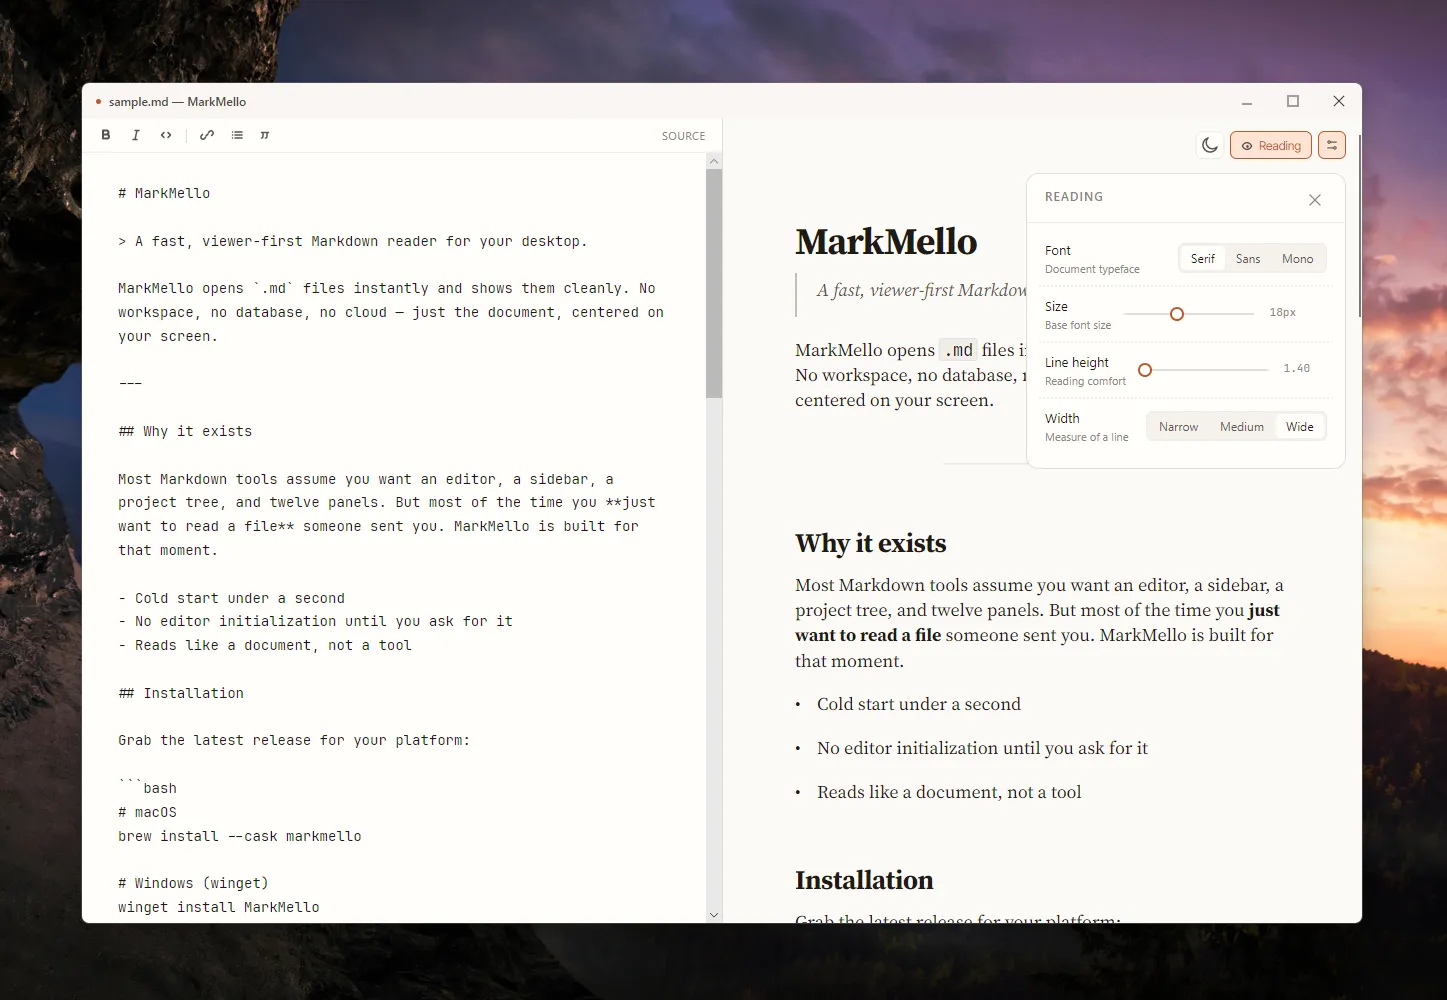Viewport: 1447px width, 1000px height.
Task: Insert a bullet list from the toolbar
Action: (x=237, y=135)
